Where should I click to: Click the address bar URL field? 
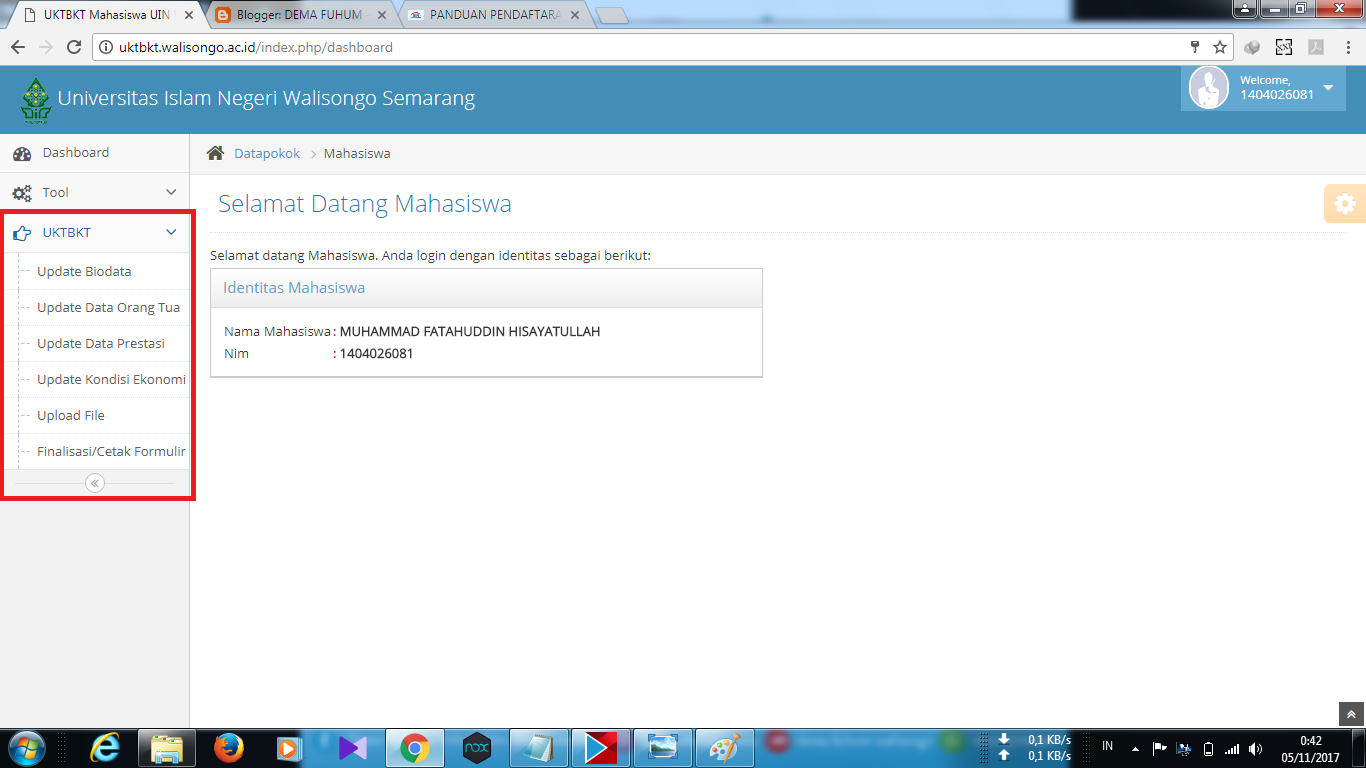click(x=650, y=47)
